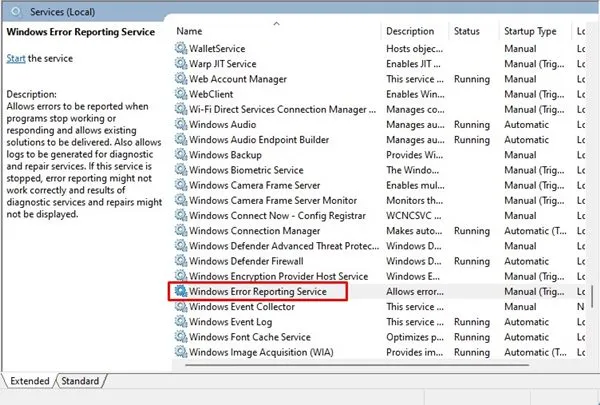This screenshot has height=405, width=600.
Task: Select the Web Account Manager name
Action: pyautogui.click(x=238, y=79)
